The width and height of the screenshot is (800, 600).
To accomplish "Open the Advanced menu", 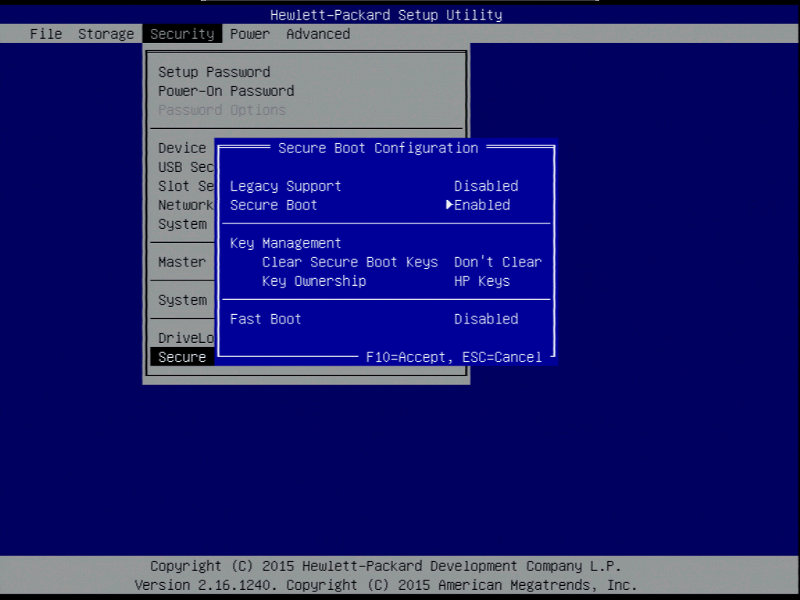I will tap(317, 34).
